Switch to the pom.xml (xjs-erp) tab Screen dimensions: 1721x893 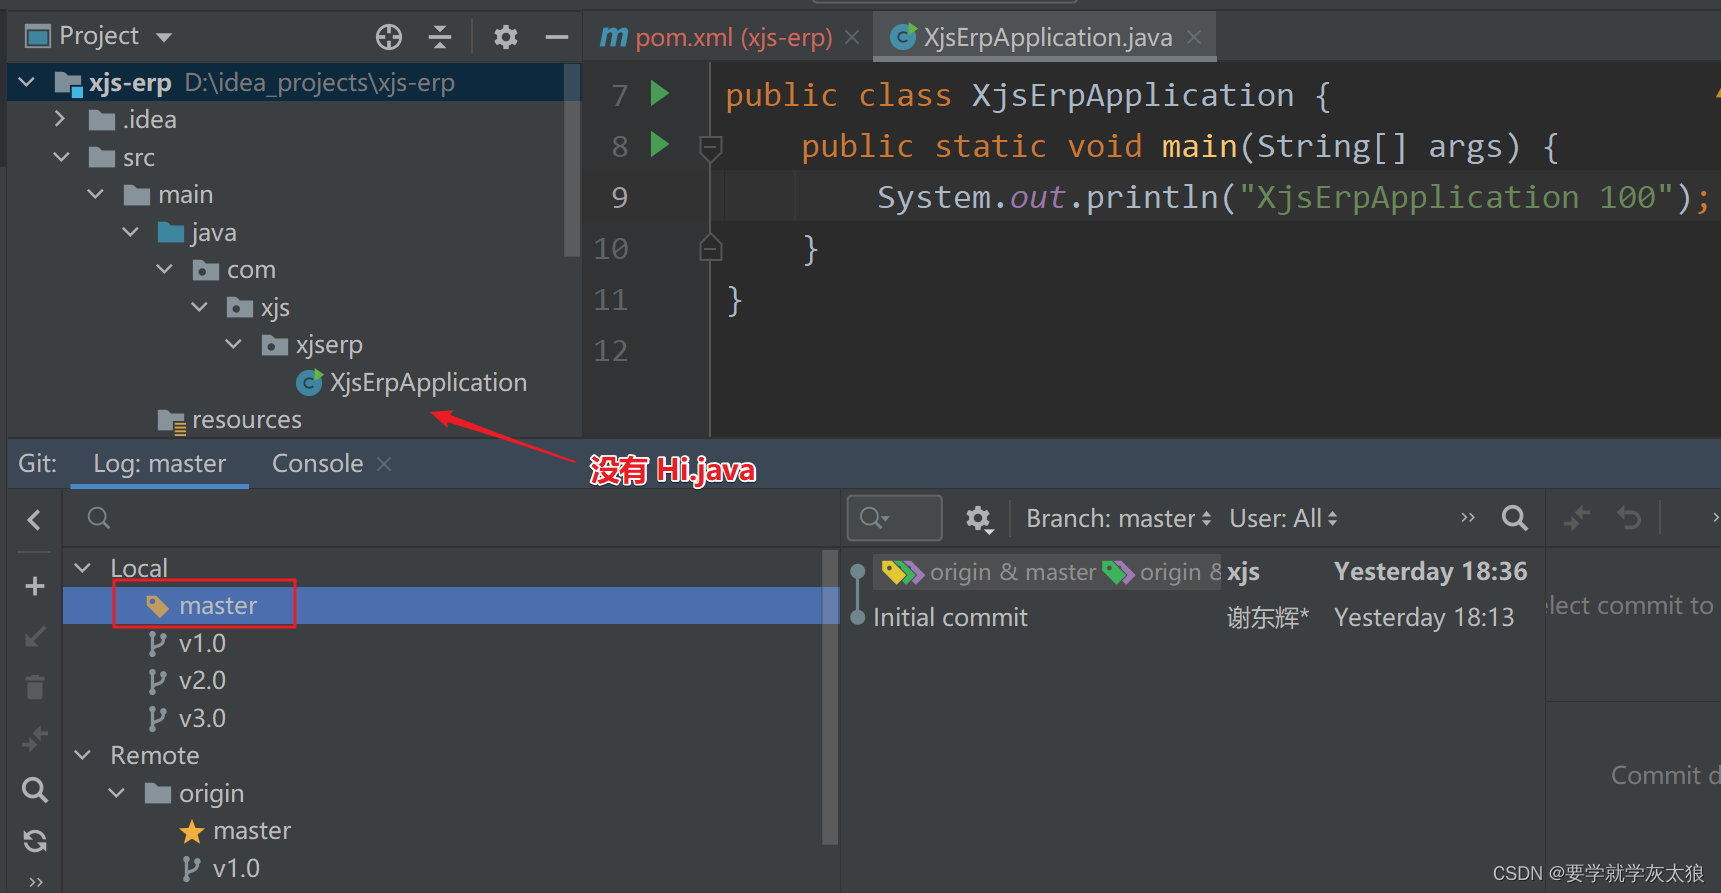click(x=716, y=38)
